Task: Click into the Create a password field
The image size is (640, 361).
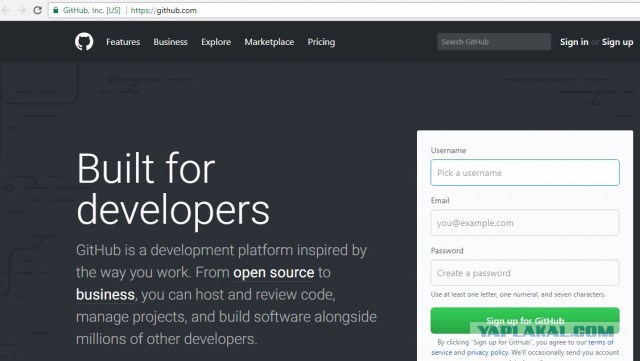Action: tap(525, 273)
